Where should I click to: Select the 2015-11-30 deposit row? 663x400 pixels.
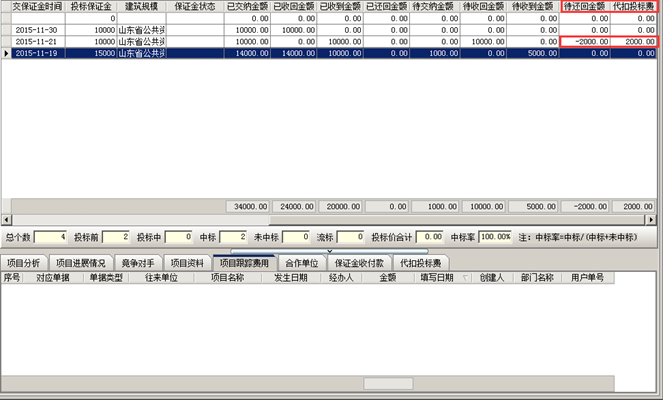(36, 30)
